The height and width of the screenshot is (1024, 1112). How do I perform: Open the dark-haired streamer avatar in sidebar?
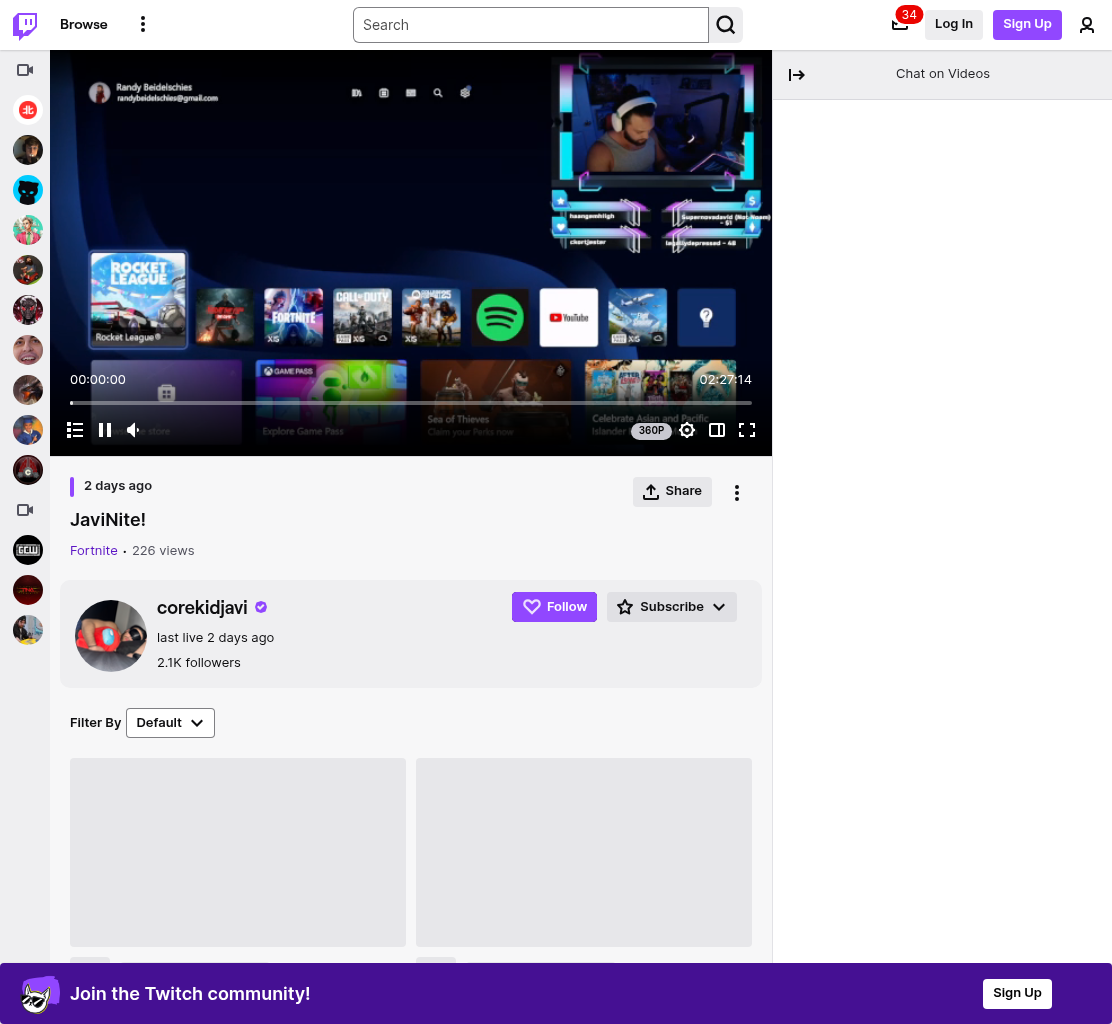click(28, 150)
